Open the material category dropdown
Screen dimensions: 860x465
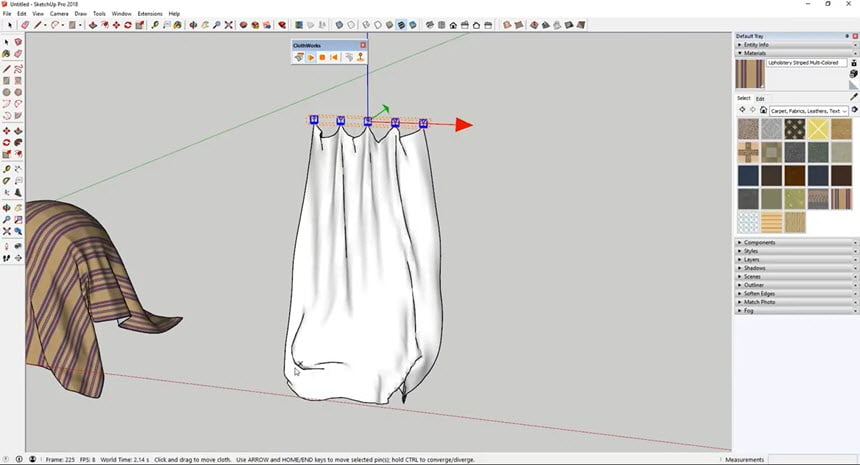coord(808,111)
